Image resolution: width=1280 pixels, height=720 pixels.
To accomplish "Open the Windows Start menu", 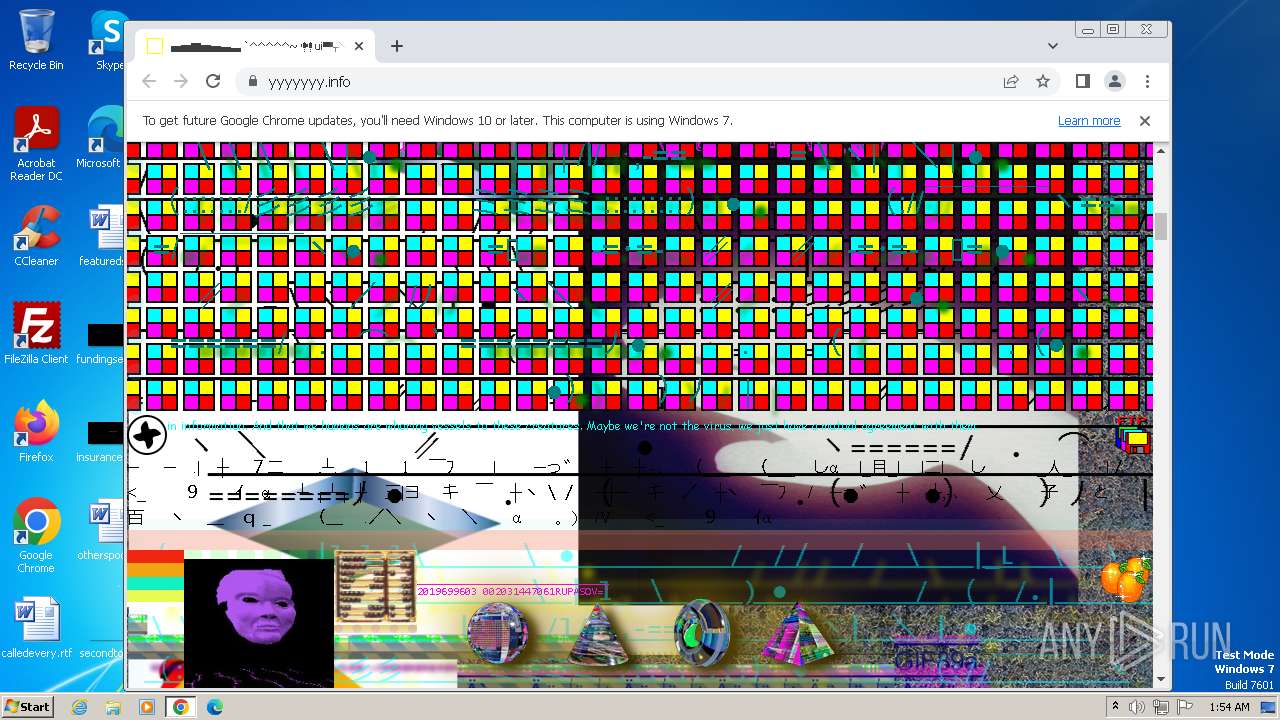I will pyautogui.click(x=27, y=706).
